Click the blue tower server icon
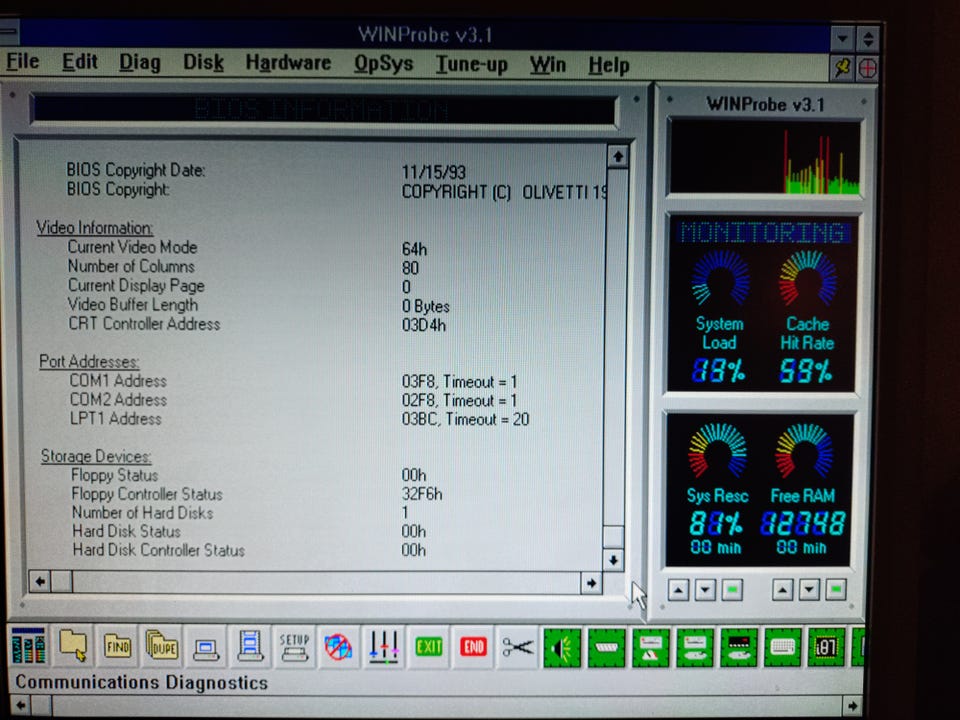Screen dimensions: 960x720 point(250,646)
